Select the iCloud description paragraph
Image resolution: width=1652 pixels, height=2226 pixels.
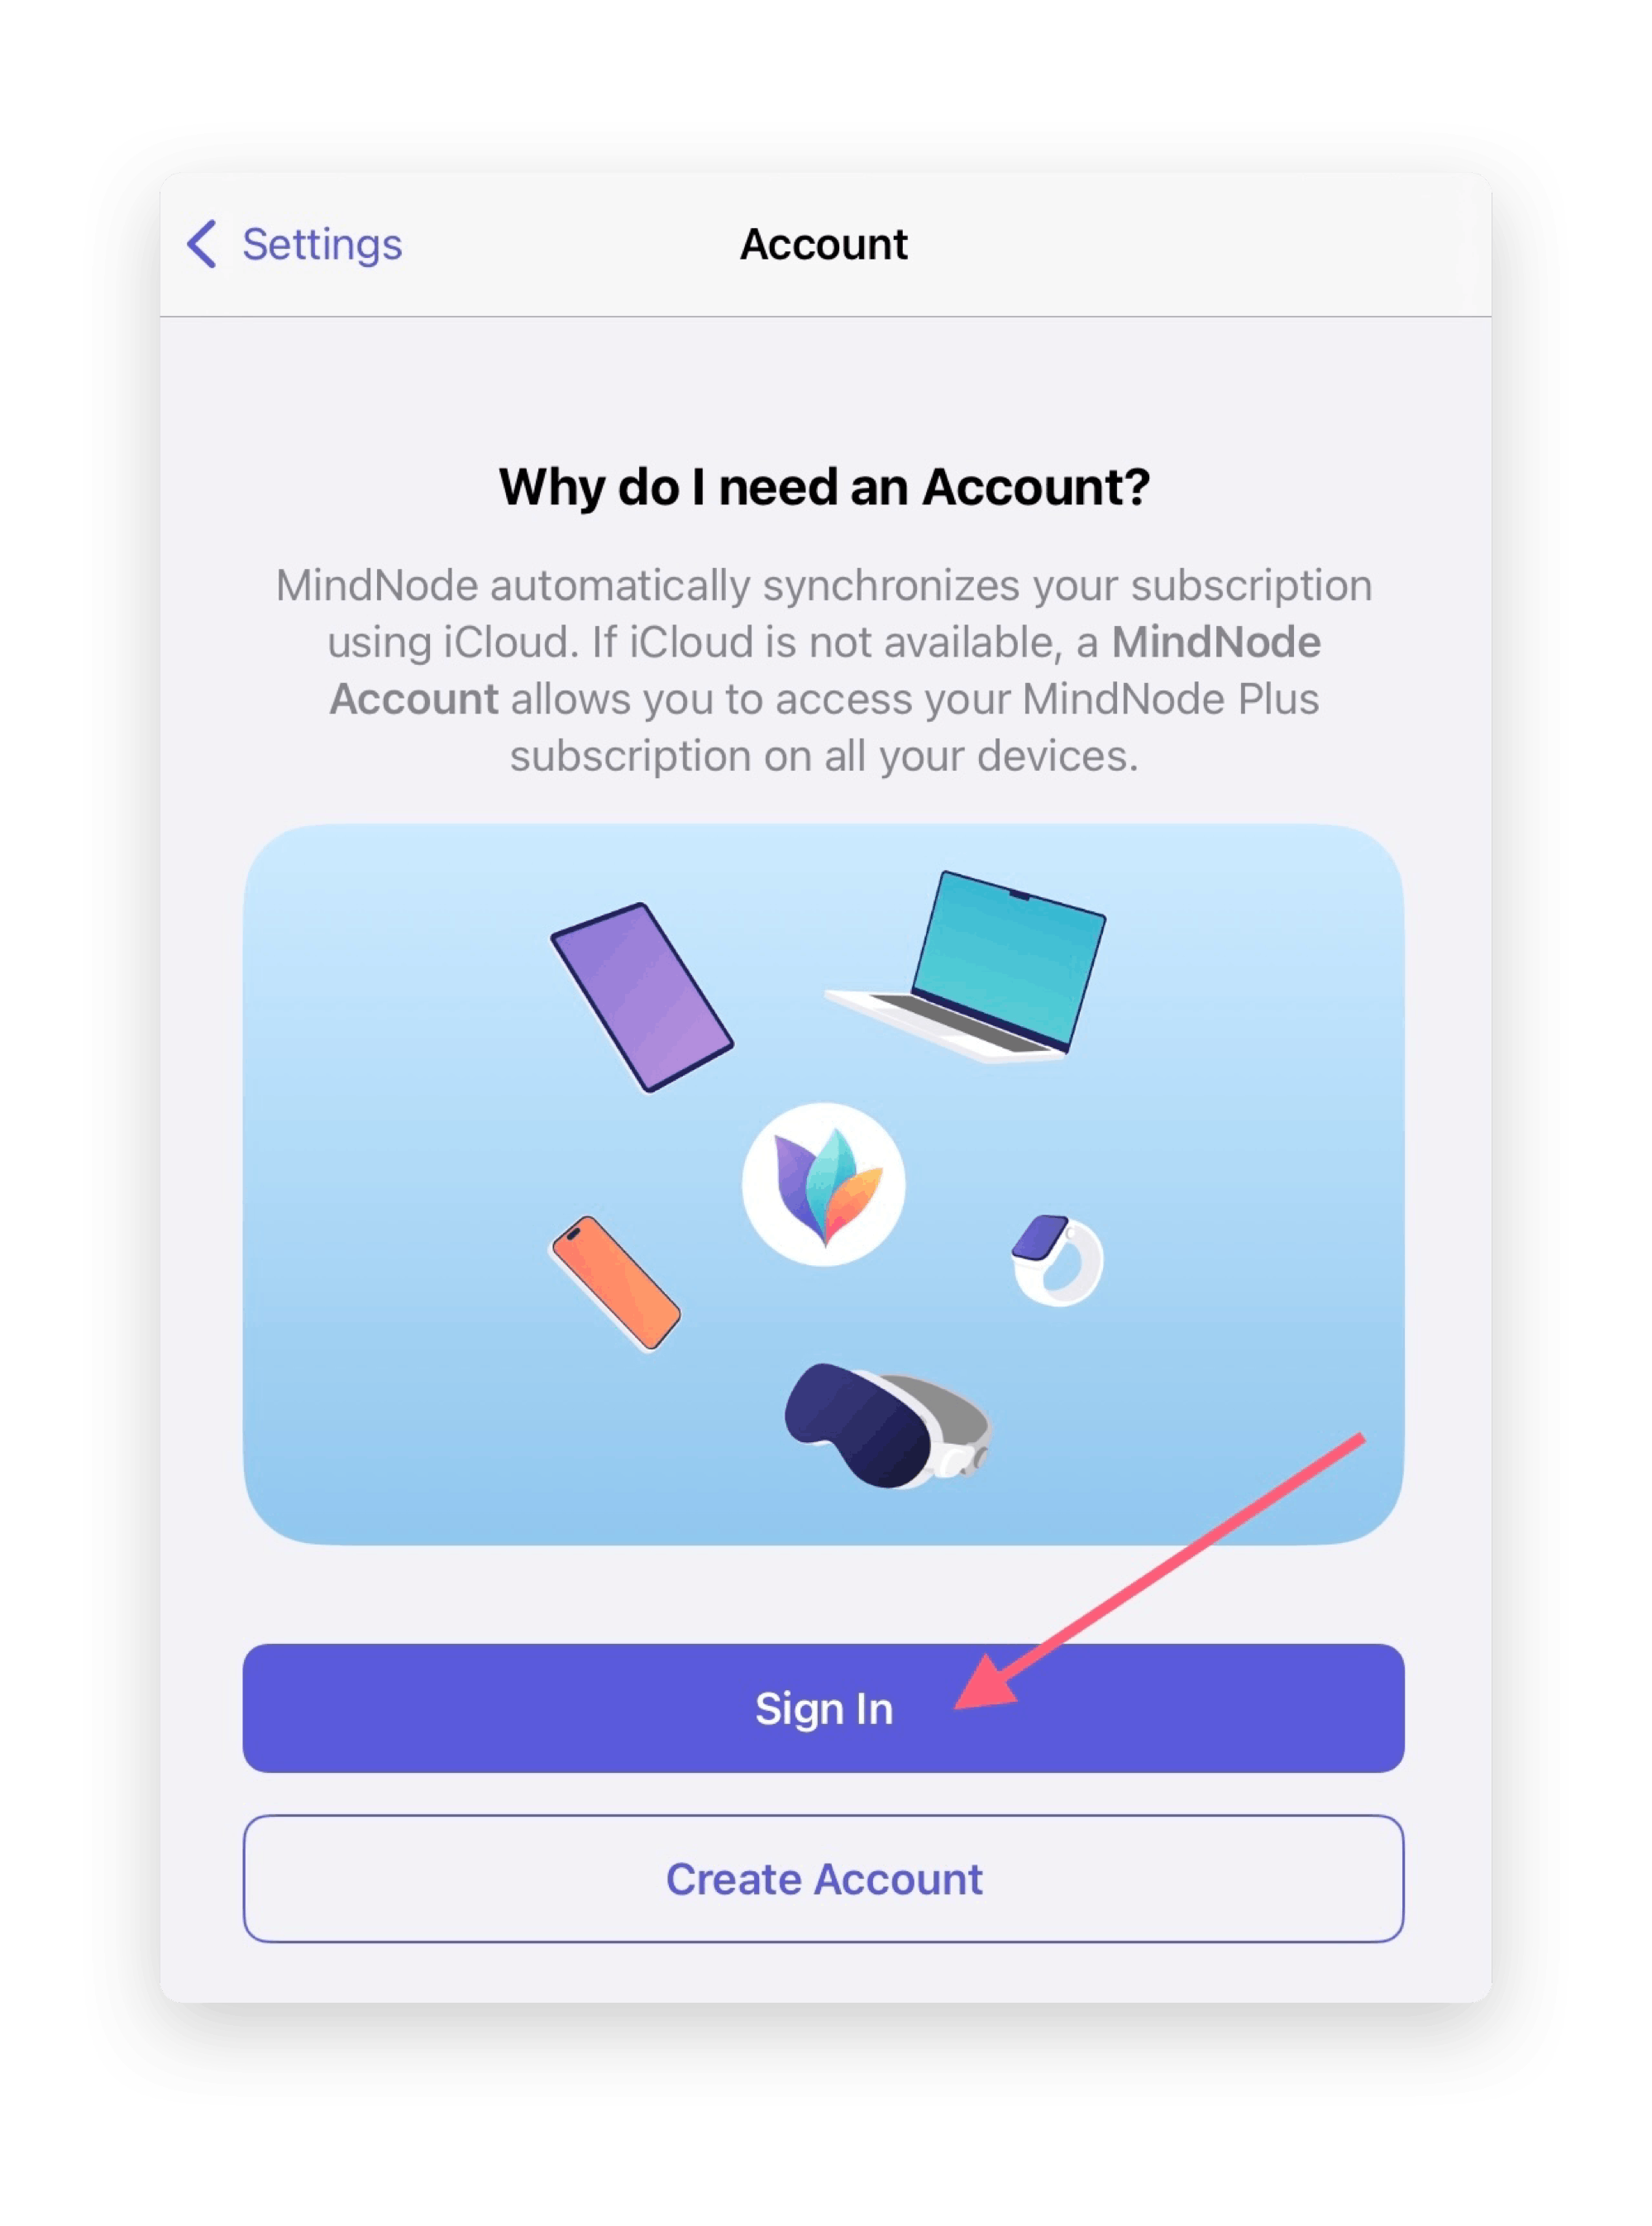[824, 670]
